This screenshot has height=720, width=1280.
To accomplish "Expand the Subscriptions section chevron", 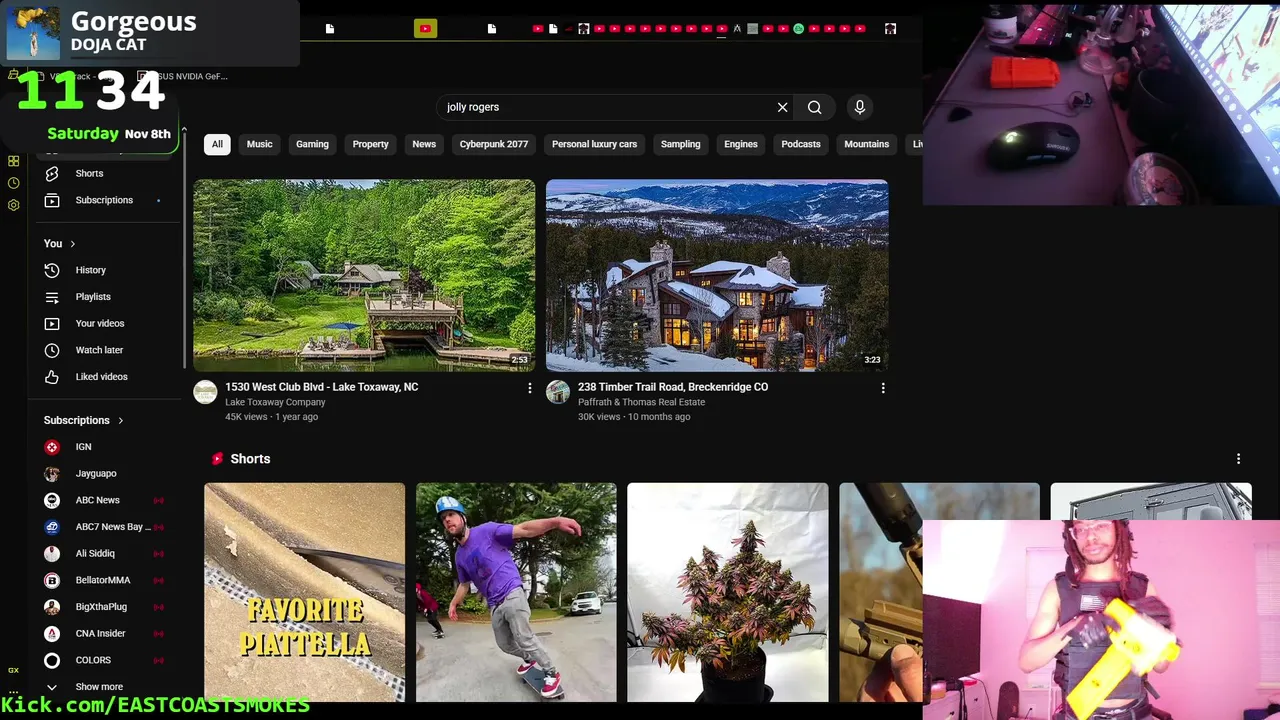I will point(120,421).
